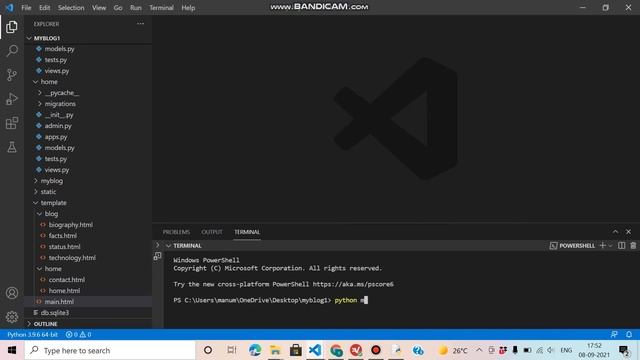The image size is (640, 360).
Task: Open the Testing flask view
Action: click(12, 147)
